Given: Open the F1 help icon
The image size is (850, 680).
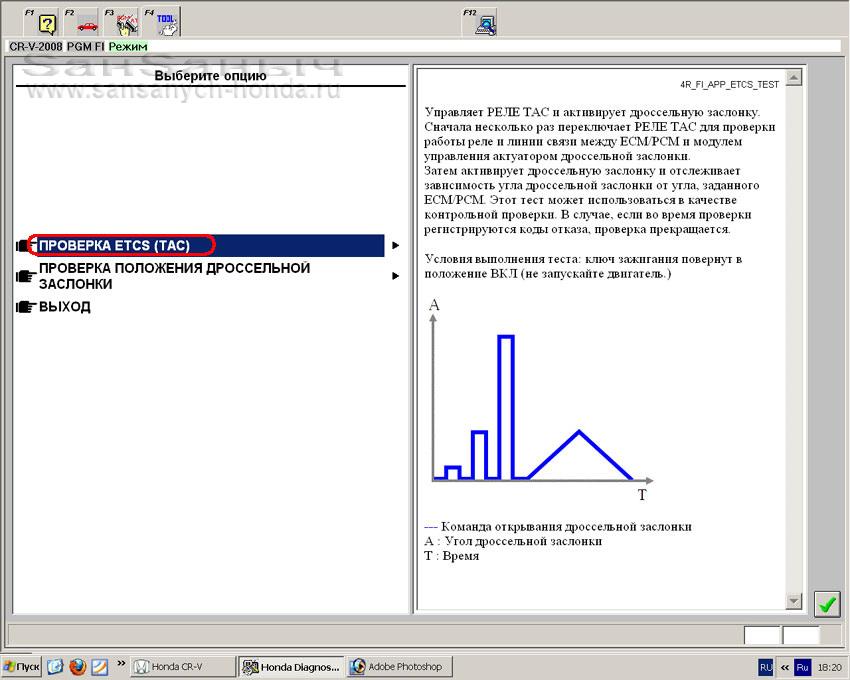Looking at the screenshot, I should tap(43, 23).
